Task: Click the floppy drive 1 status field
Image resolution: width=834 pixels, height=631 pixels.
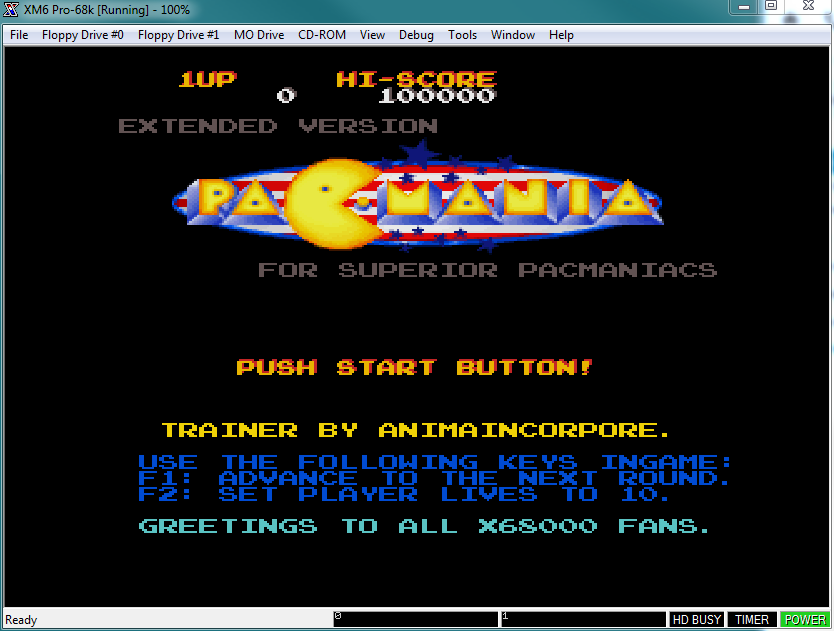Action: (x=583, y=619)
